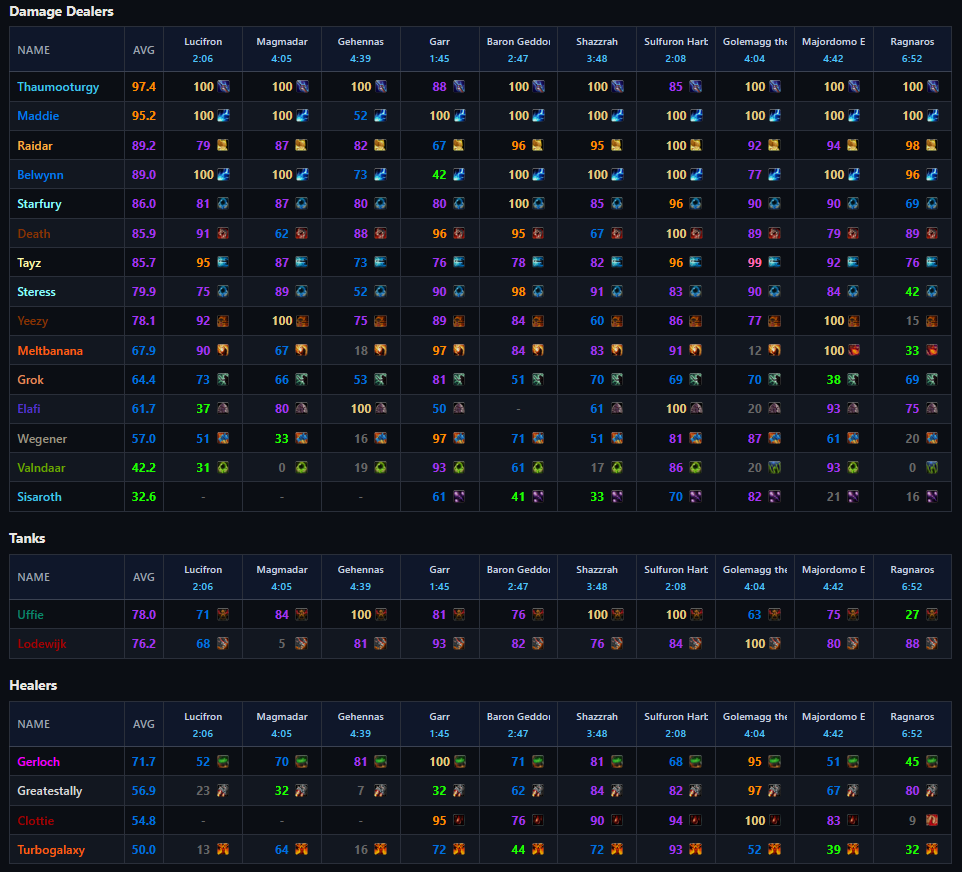Click Turbogalaxy's spec icon under Sulfuron
This screenshot has height=872, width=962.
pos(695,849)
